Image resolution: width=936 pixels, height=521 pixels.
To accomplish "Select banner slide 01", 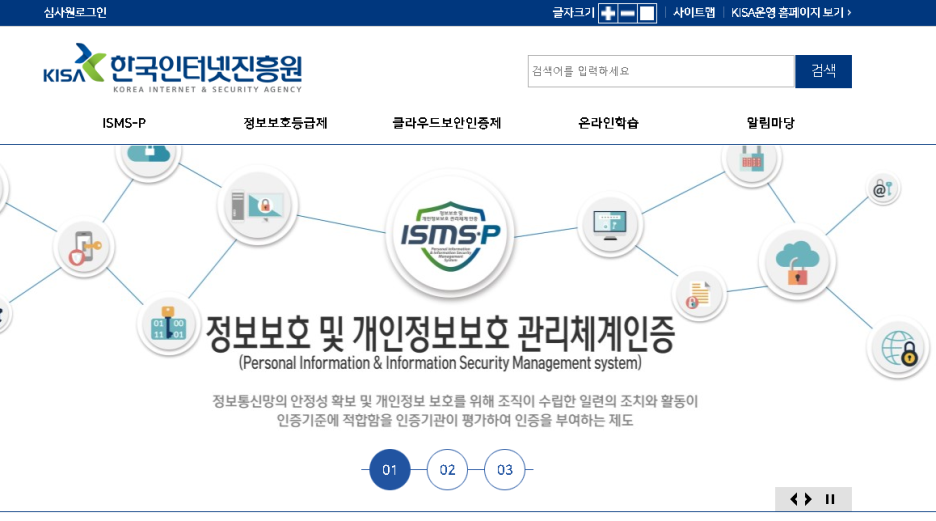I will [390, 470].
